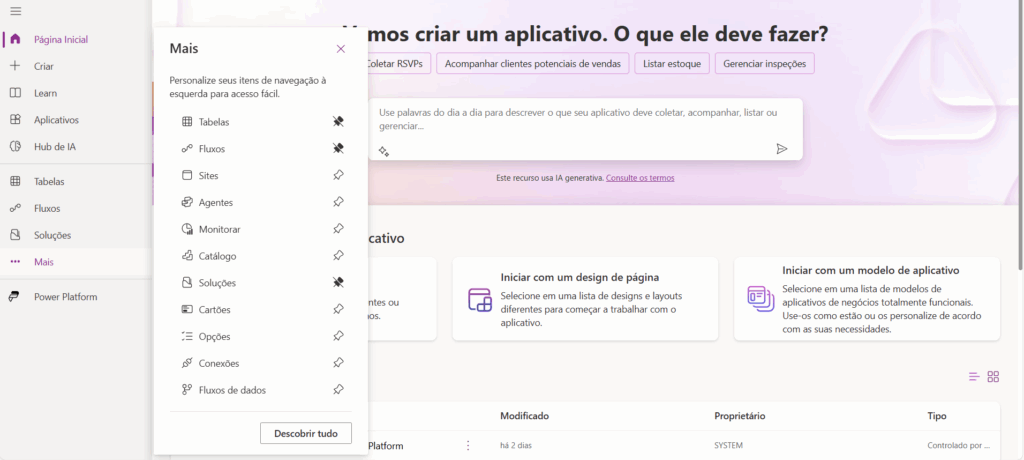
Task: Sort by Modificado column header
Action: [524, 416]
